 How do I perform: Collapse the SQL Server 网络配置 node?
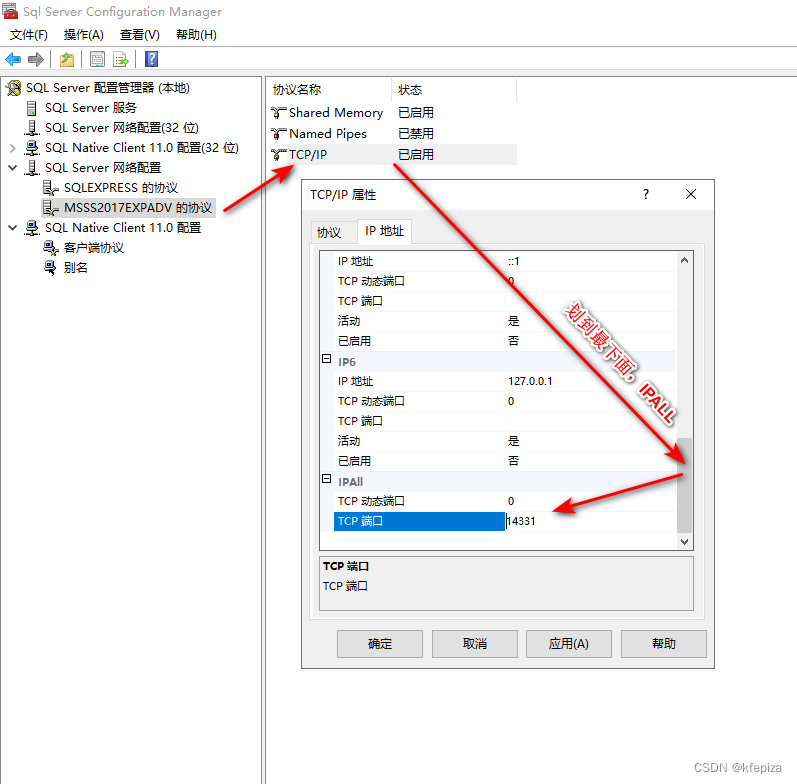point(13,168)
